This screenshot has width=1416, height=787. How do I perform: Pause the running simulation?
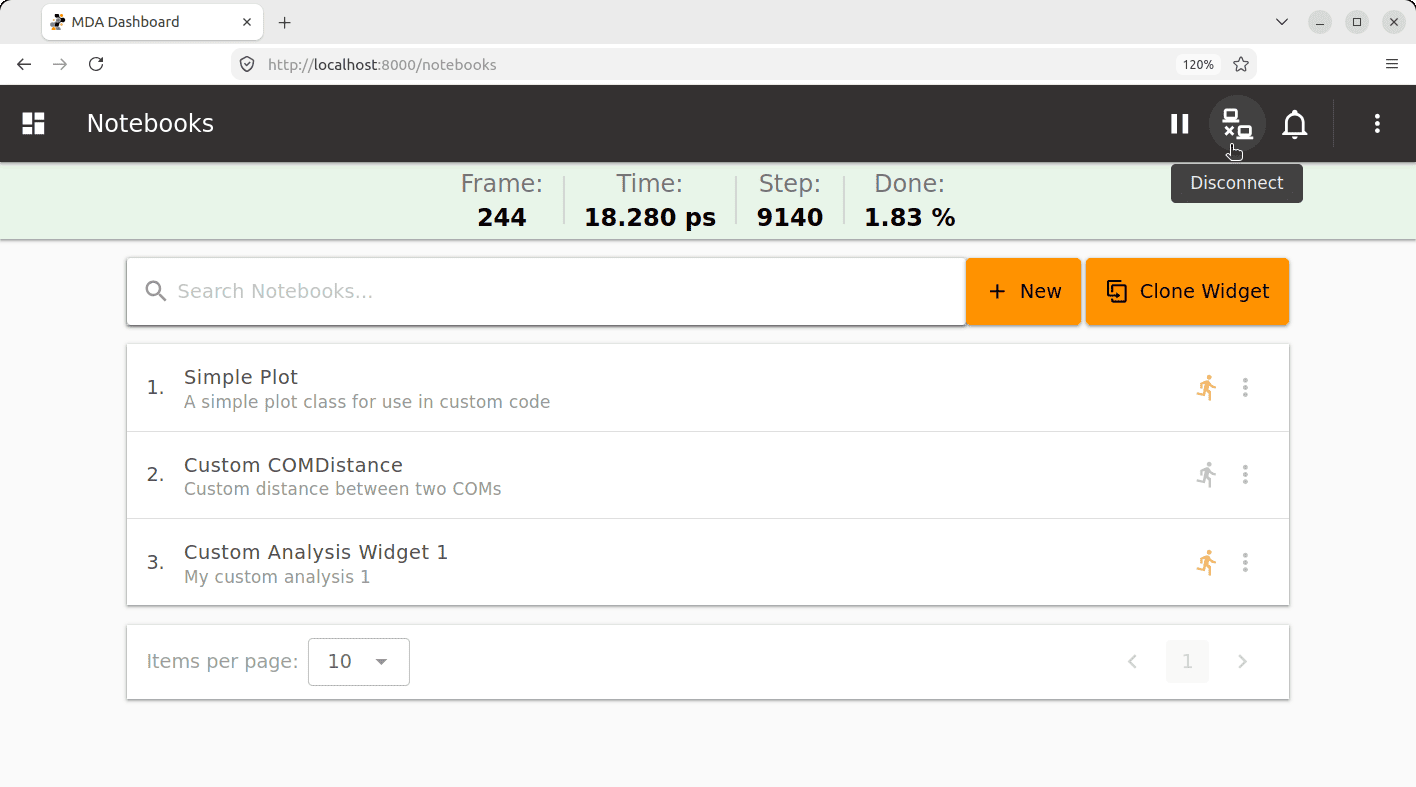click(x=1180, y=123)
